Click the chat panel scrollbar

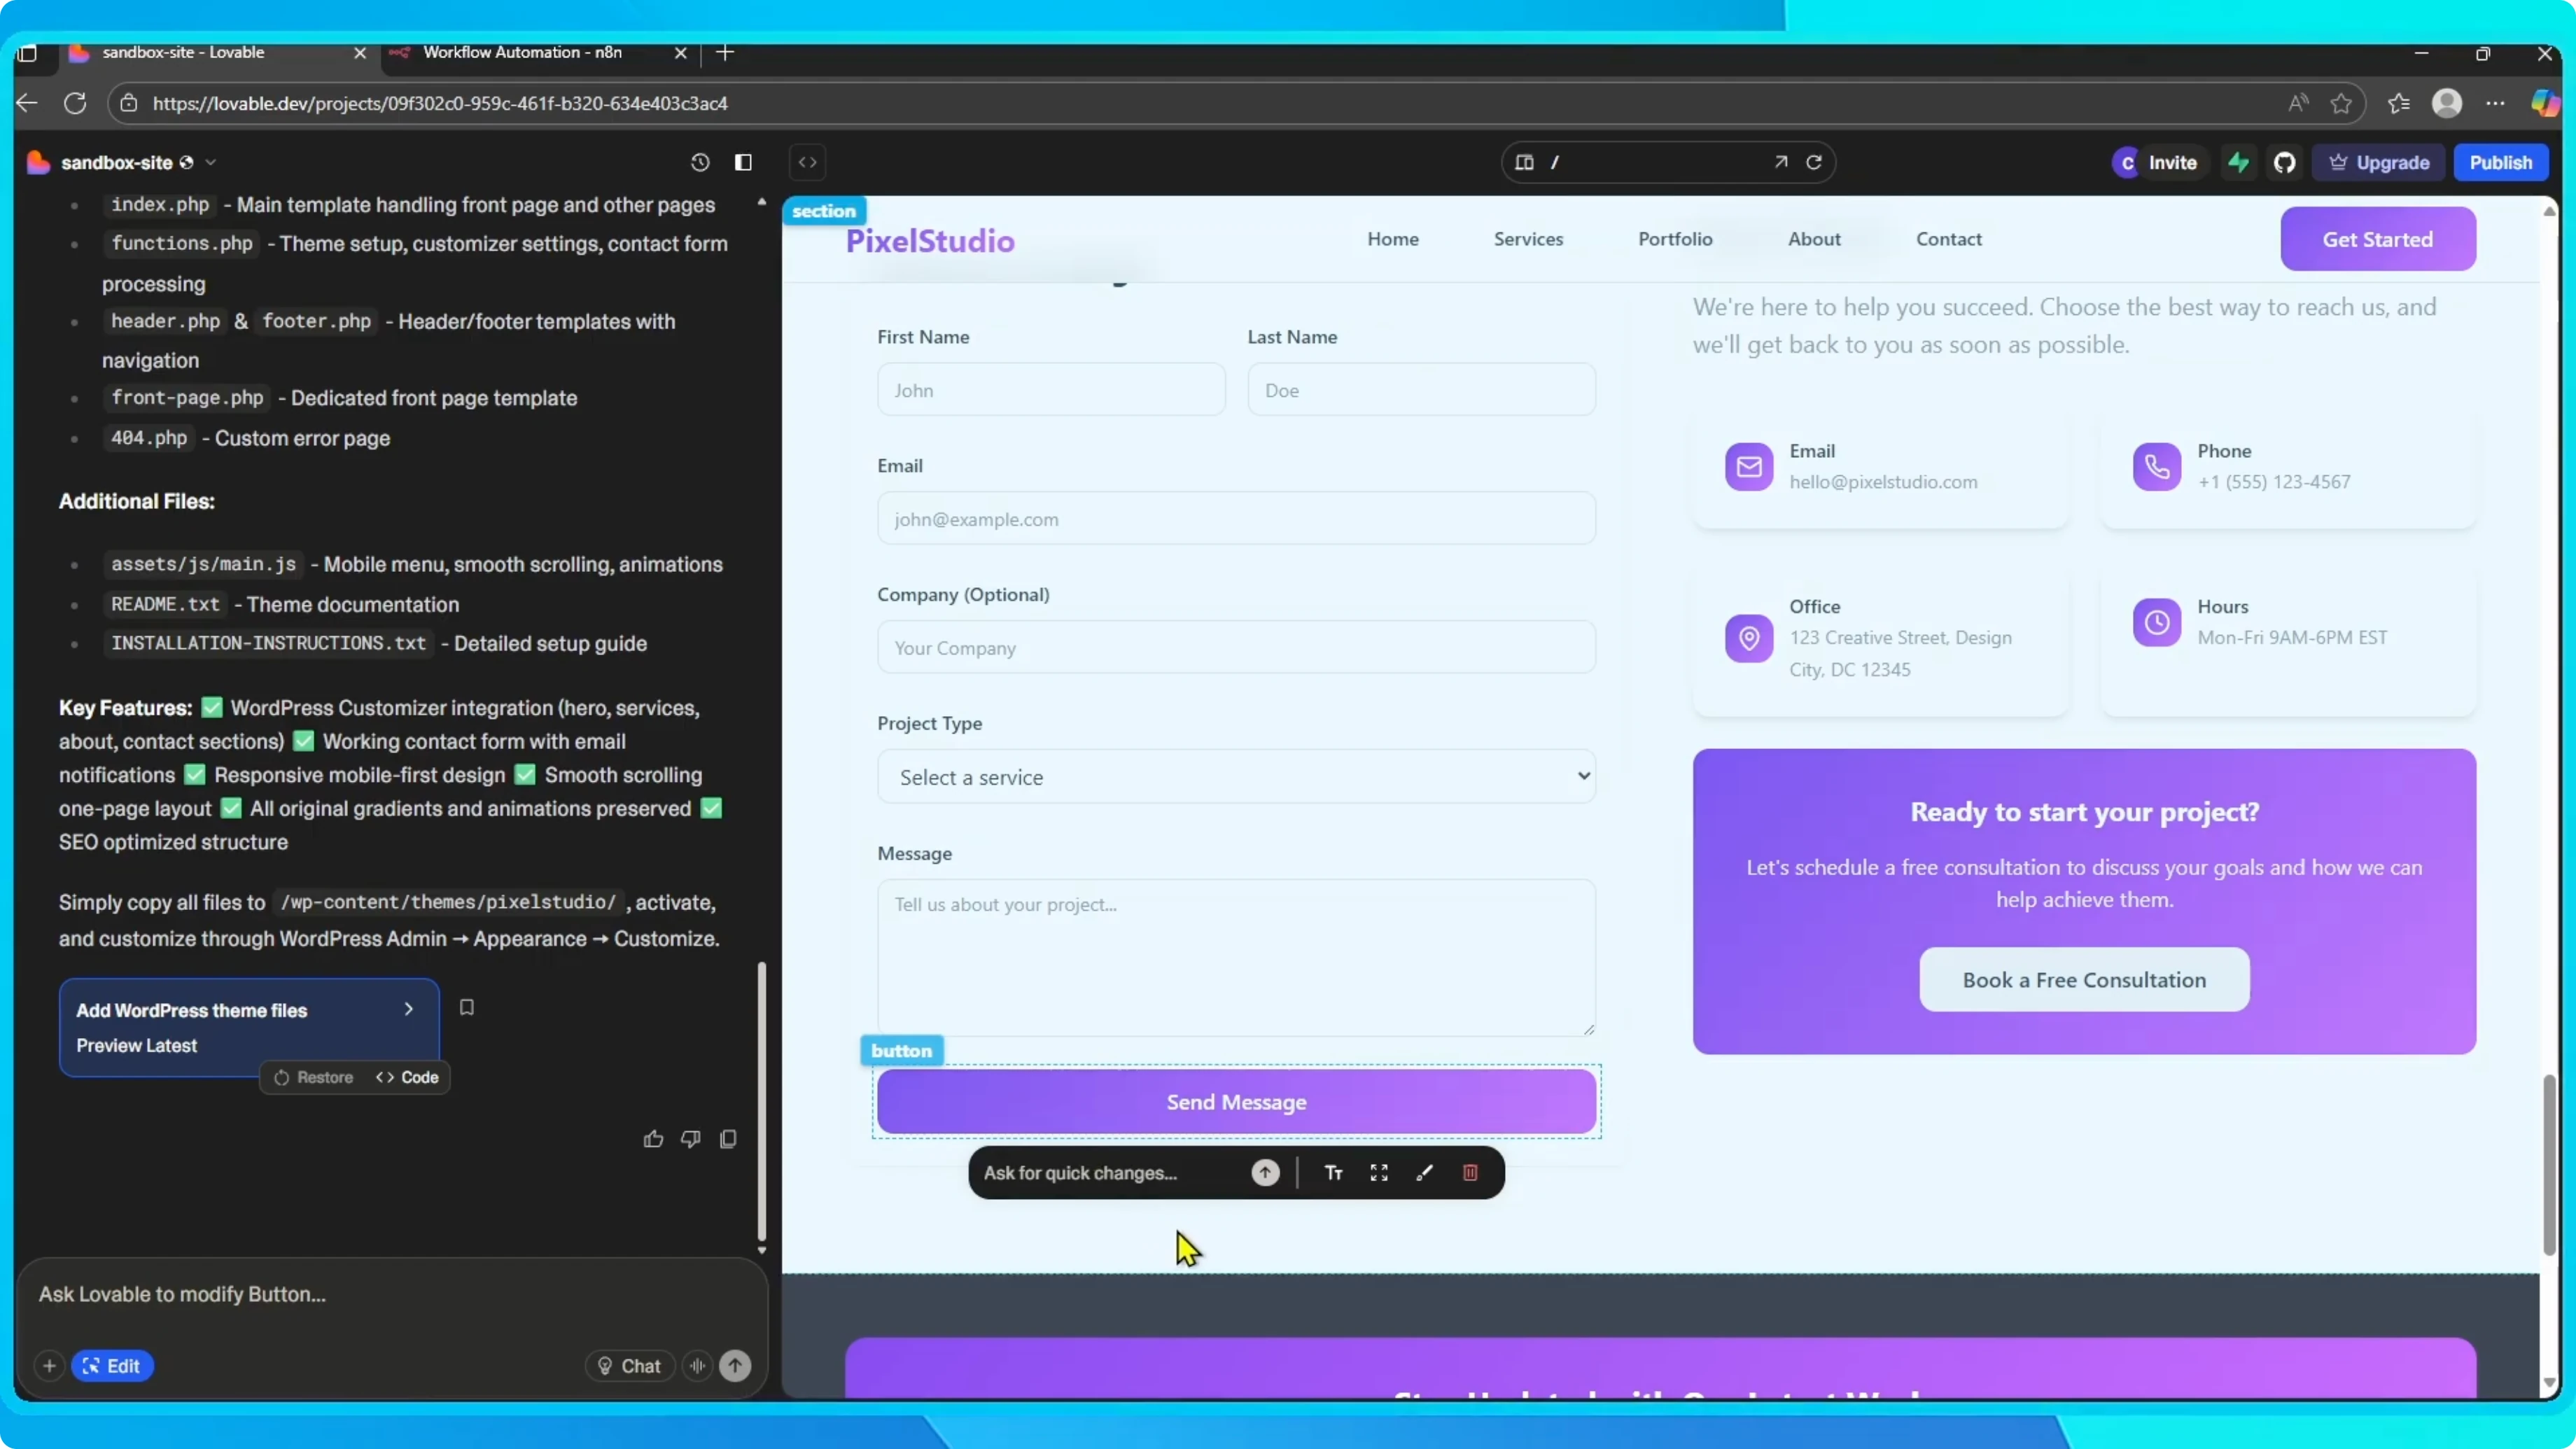(761, 1100)
